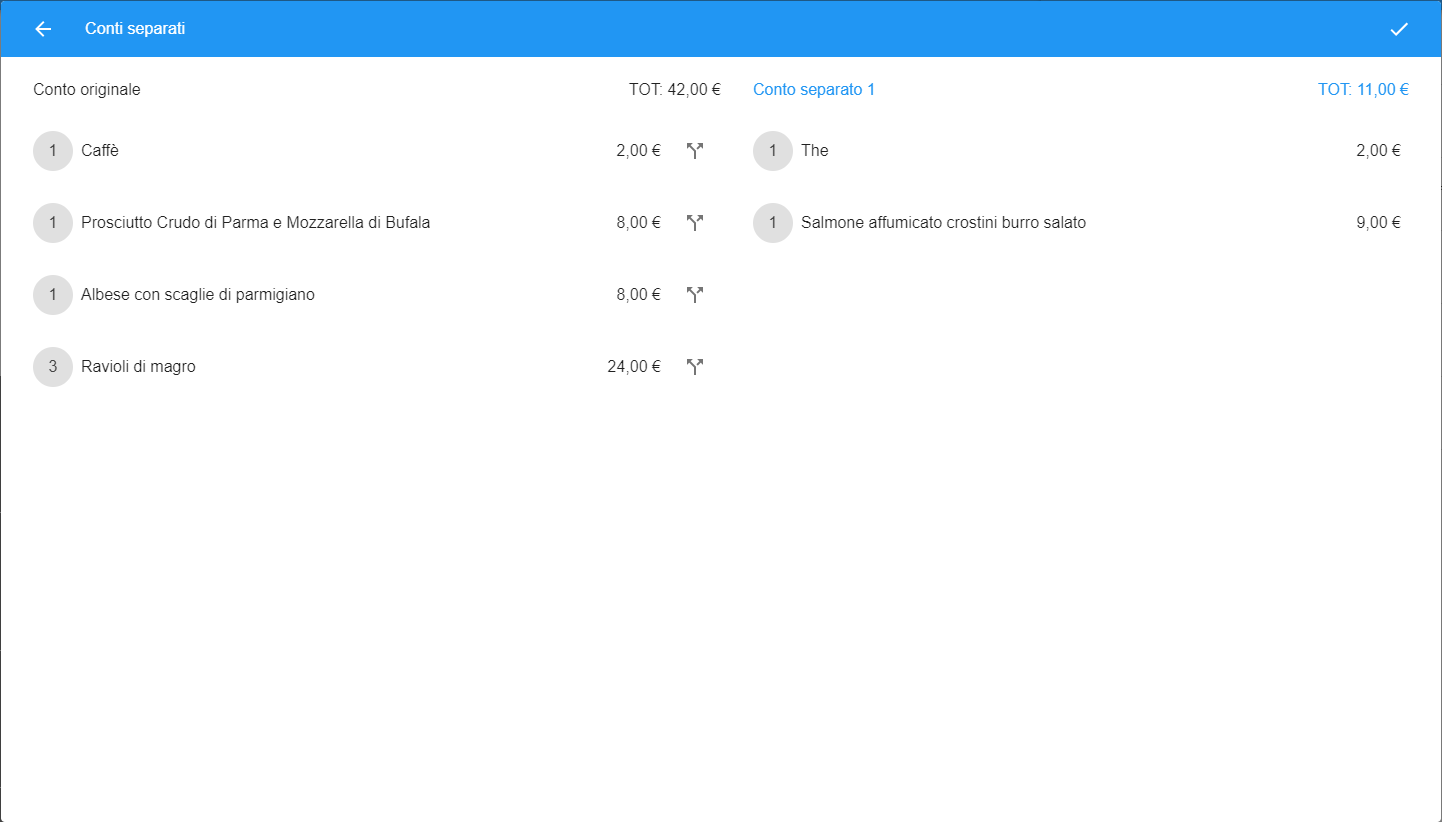
Task: Split Albese con scaglie di parmigiano item
Action: [x=695, y=295]
